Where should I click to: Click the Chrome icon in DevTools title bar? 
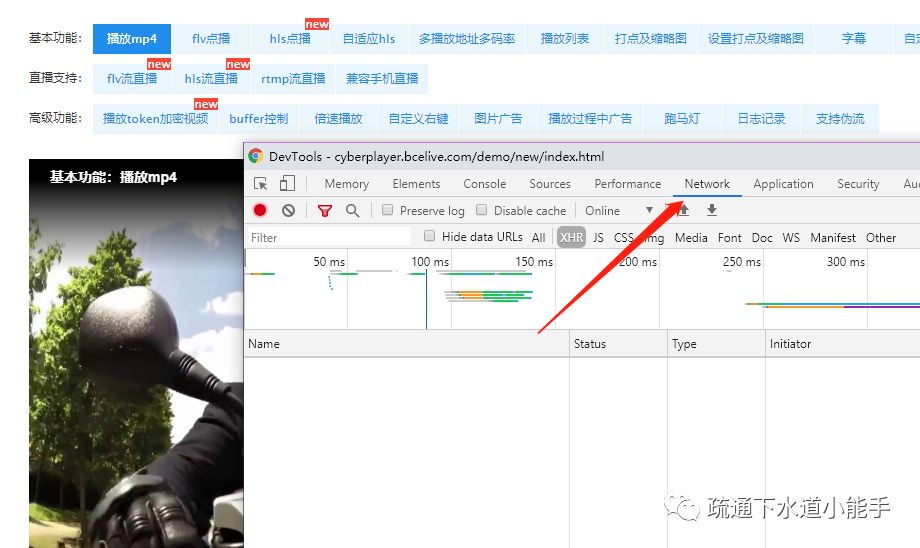(255, 156)
